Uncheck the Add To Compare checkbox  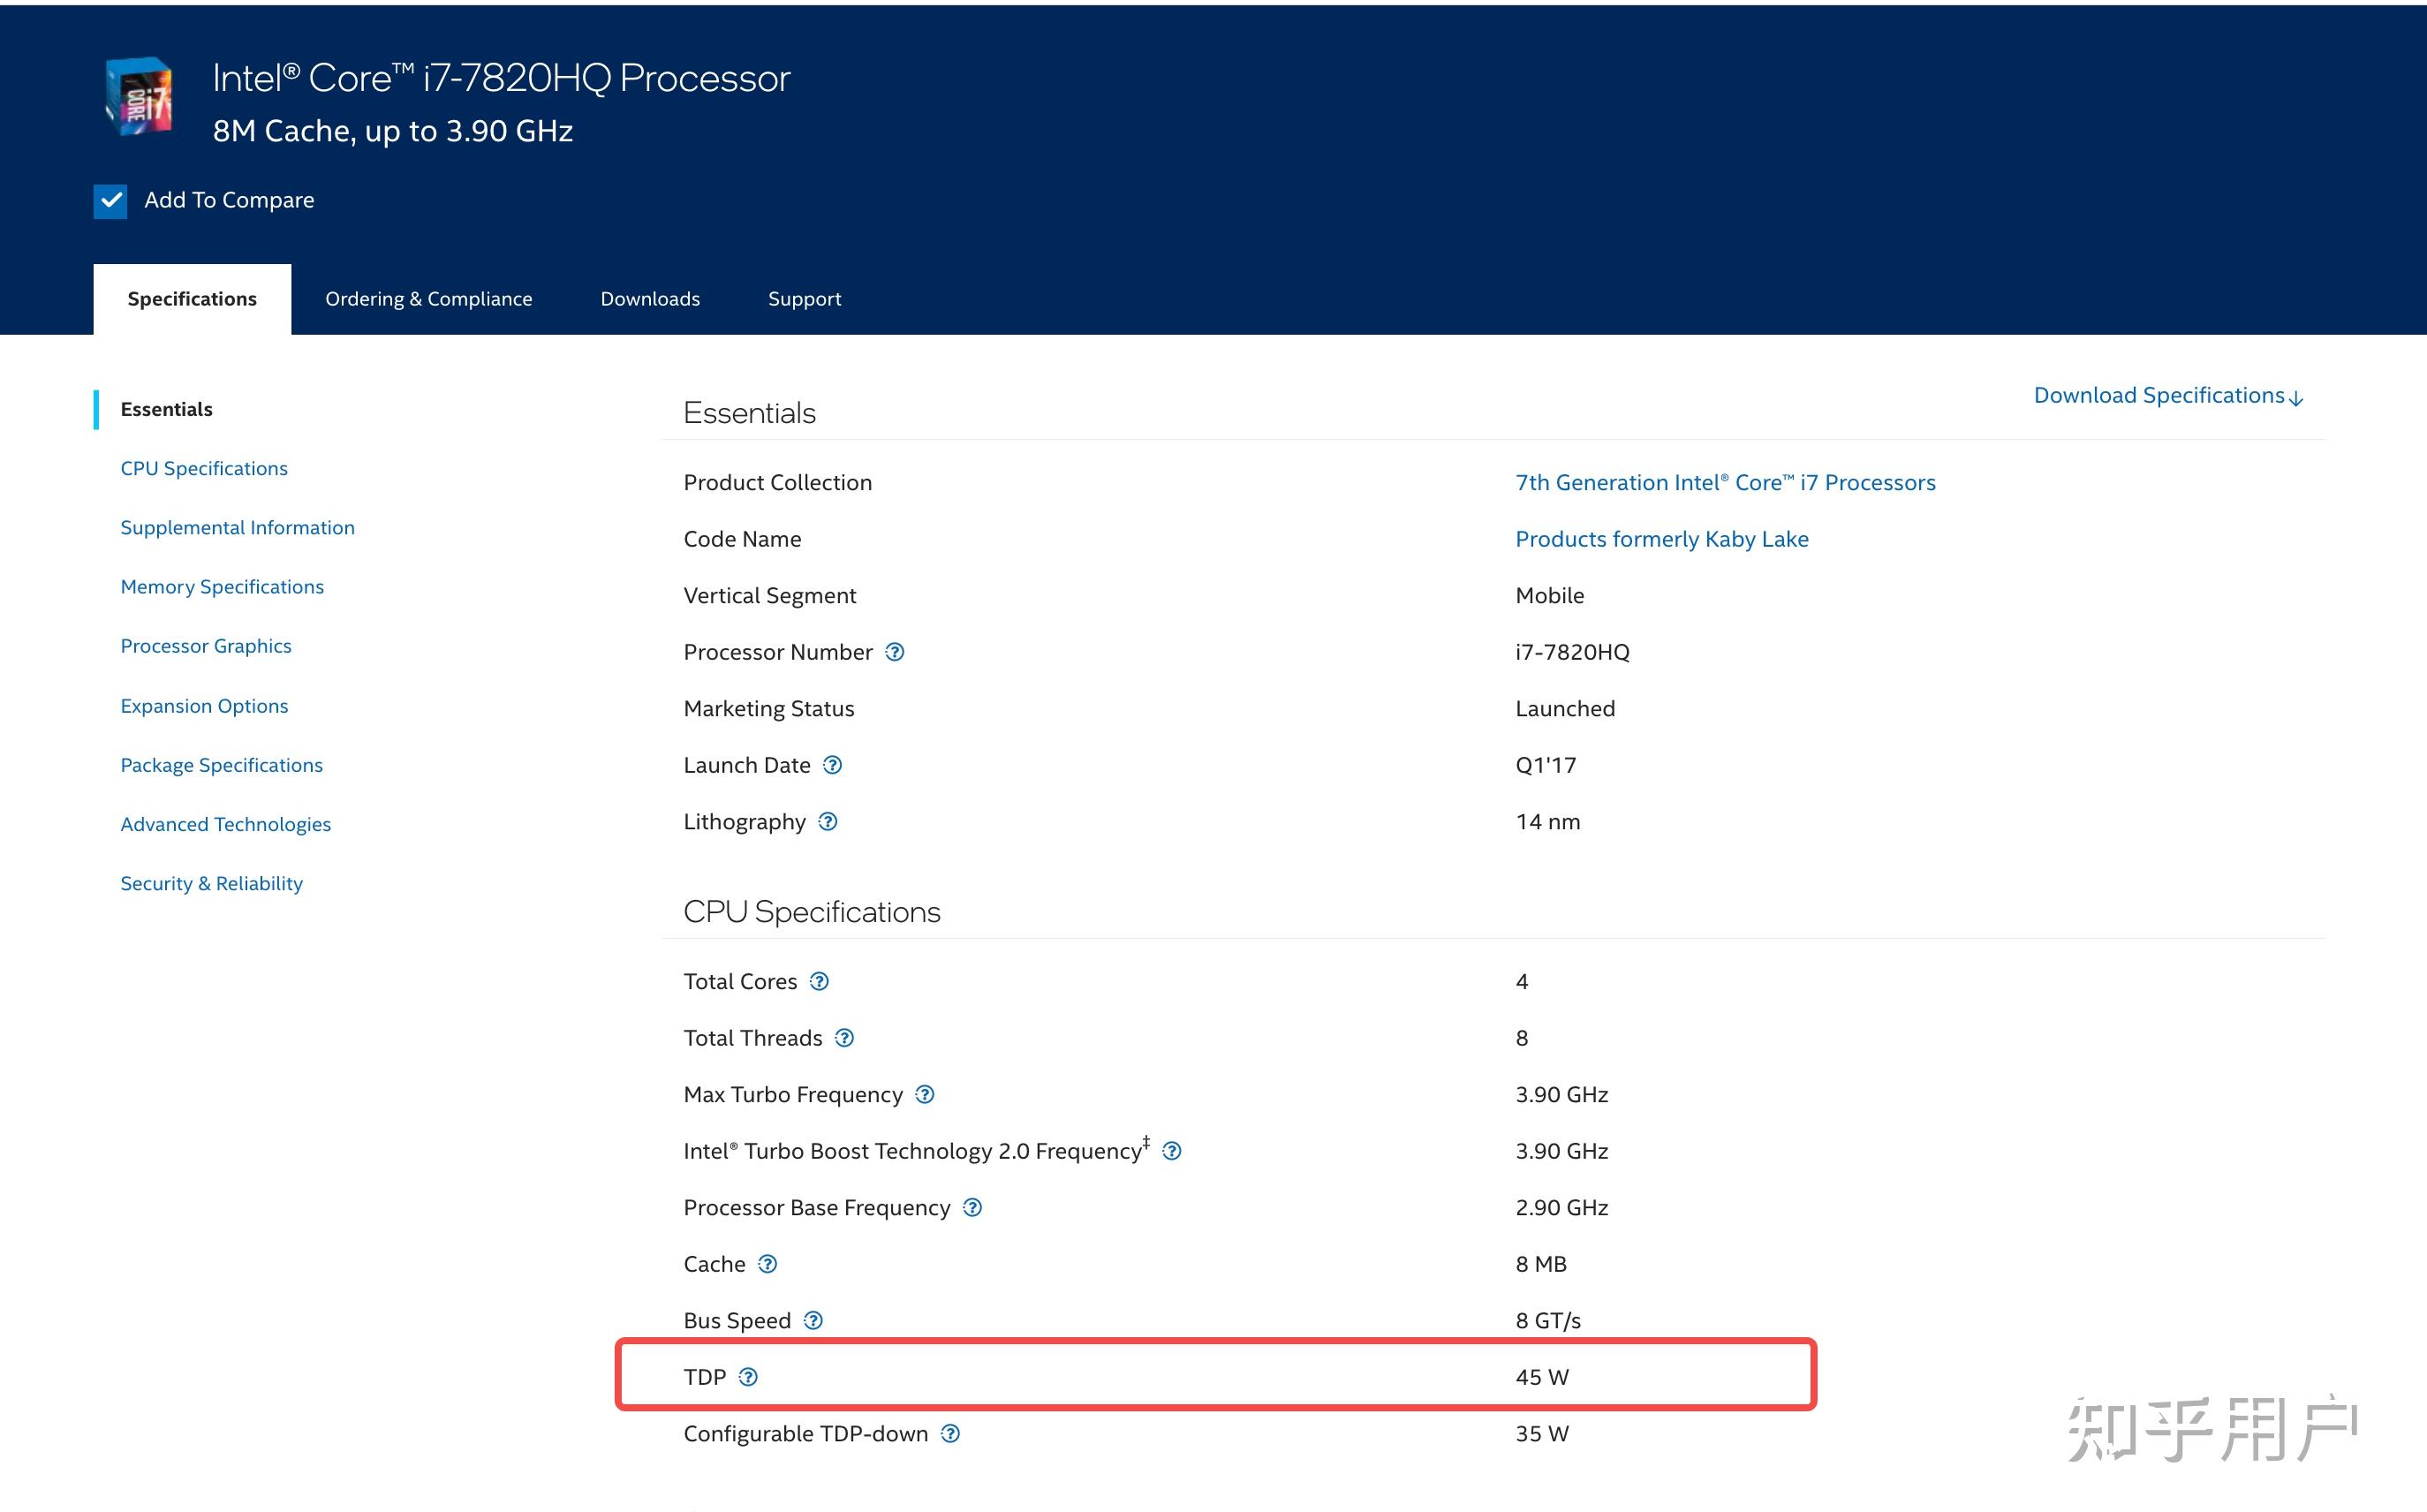tap(110, 201)
